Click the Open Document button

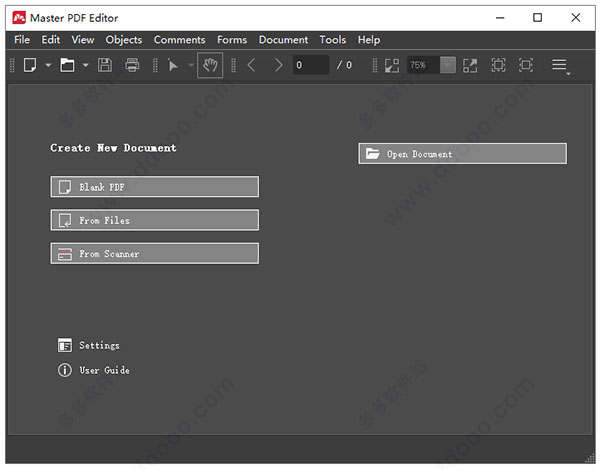point(463,153)
